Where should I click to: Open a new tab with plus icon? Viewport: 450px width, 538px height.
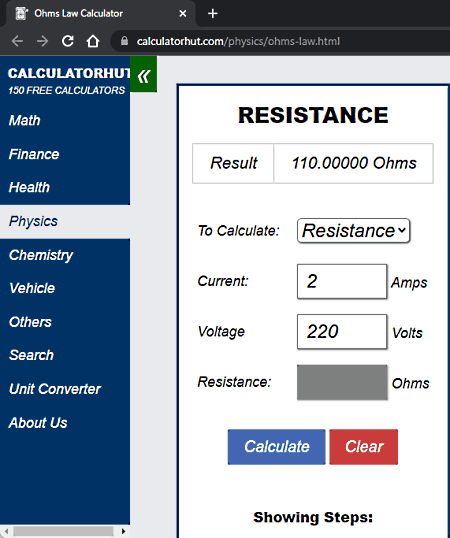pyautogui.click(x=213, y=14)
